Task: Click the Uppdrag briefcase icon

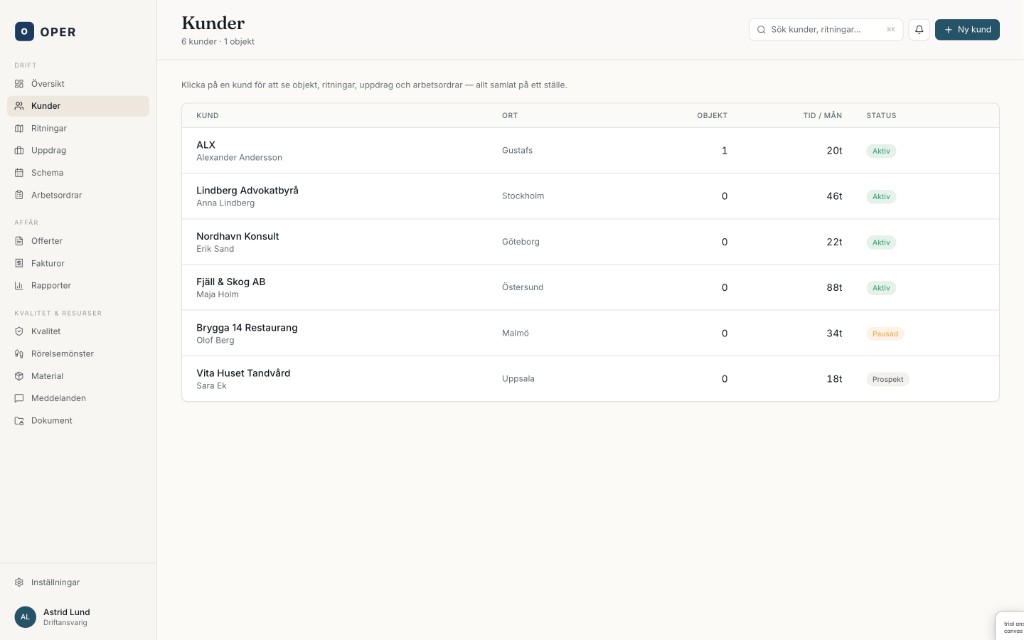Action: [x=19, y=150]
